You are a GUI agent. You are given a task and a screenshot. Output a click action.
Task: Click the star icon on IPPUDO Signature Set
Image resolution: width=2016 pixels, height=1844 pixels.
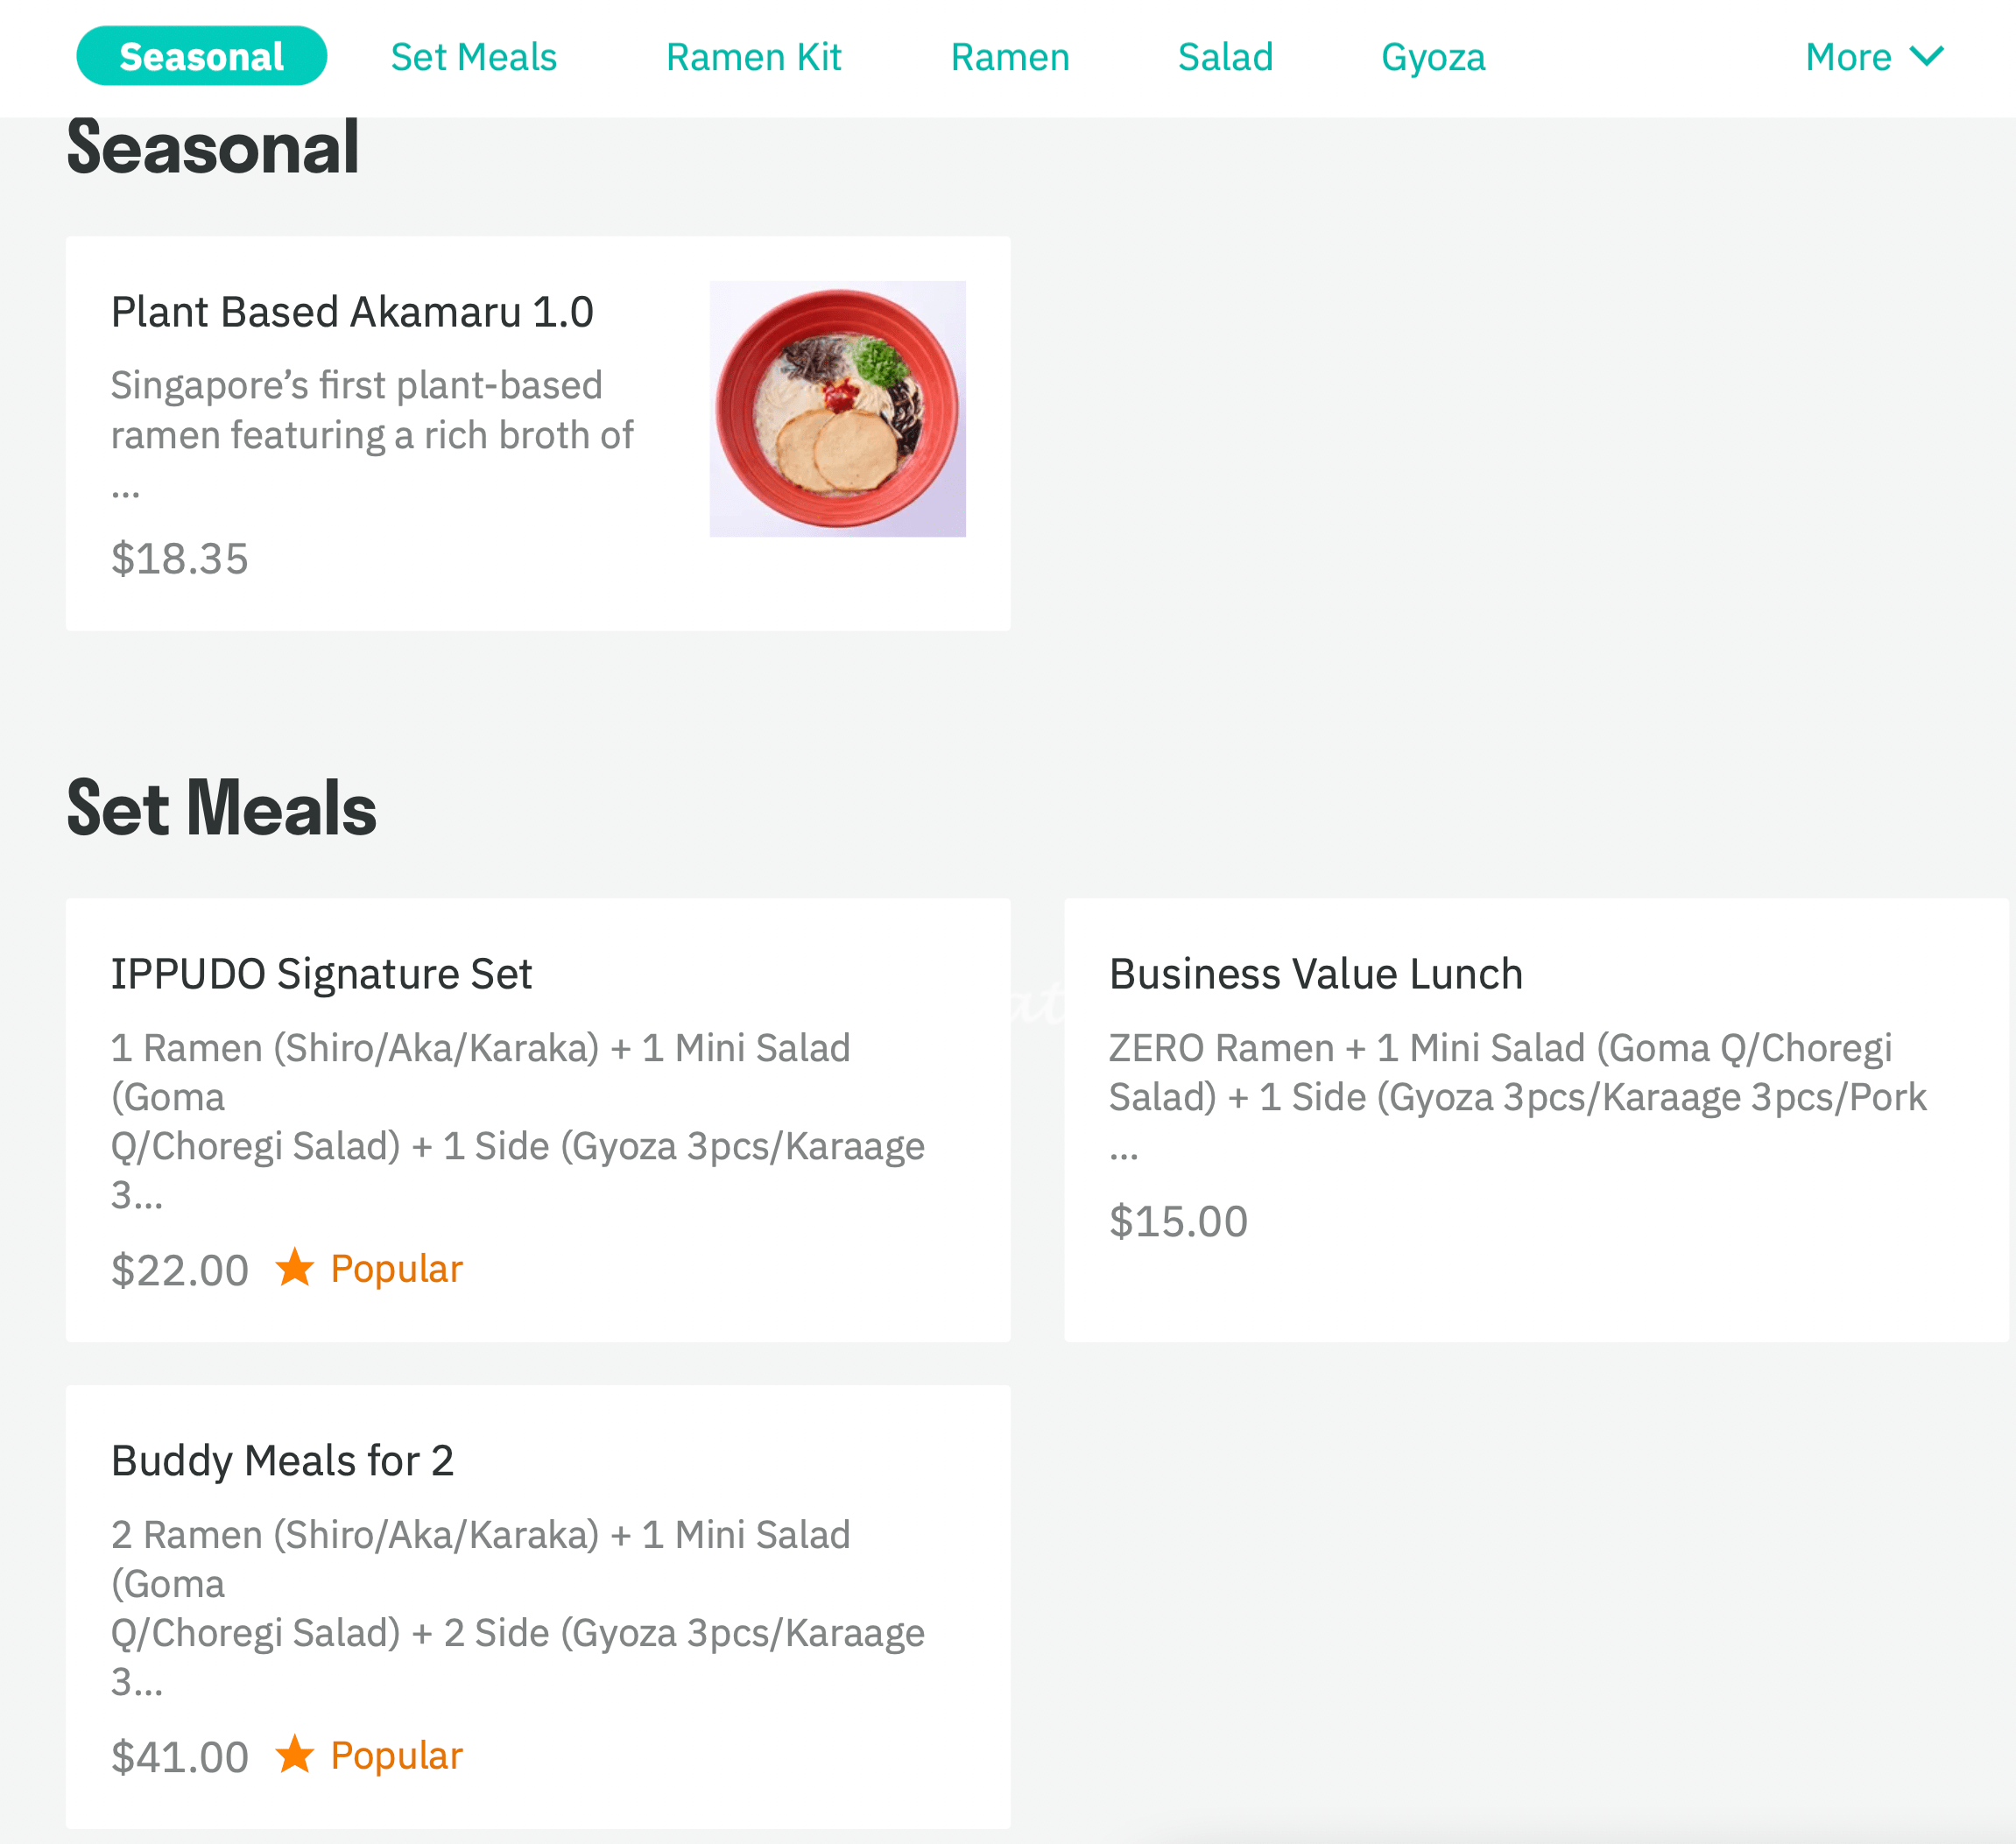(x=295, y=1267)
